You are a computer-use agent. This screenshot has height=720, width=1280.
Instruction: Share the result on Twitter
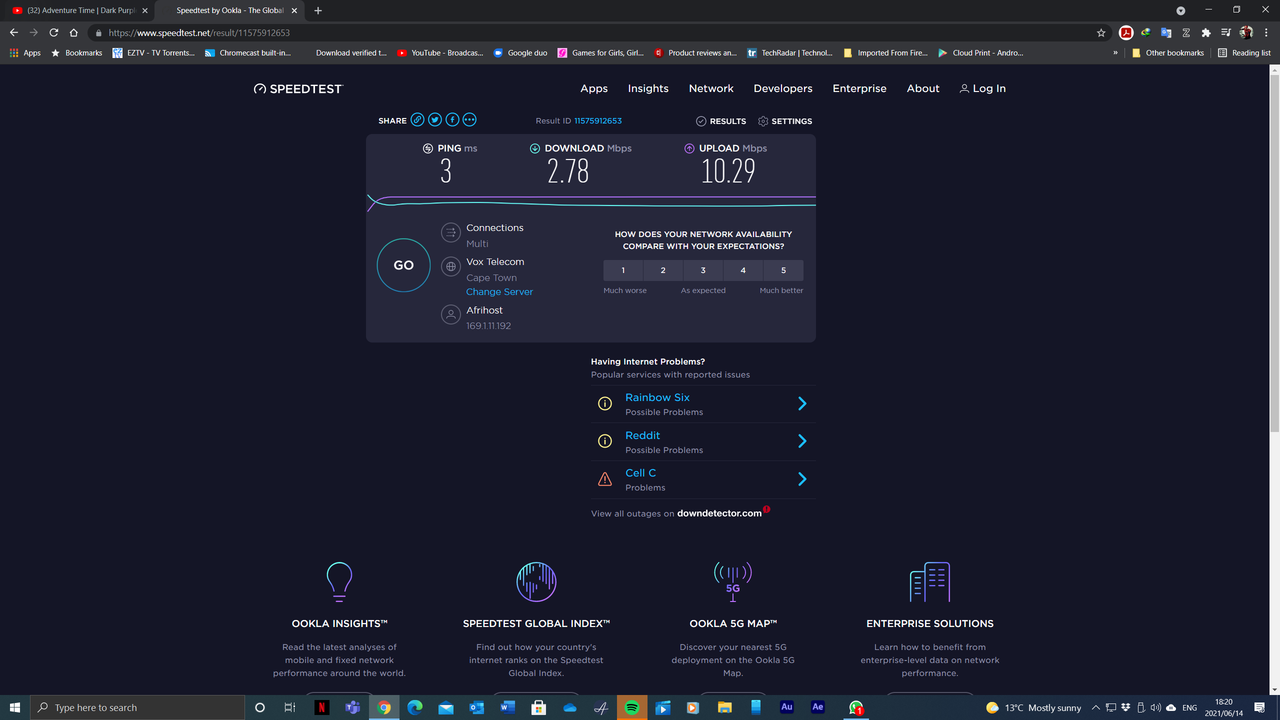(435, 120)
